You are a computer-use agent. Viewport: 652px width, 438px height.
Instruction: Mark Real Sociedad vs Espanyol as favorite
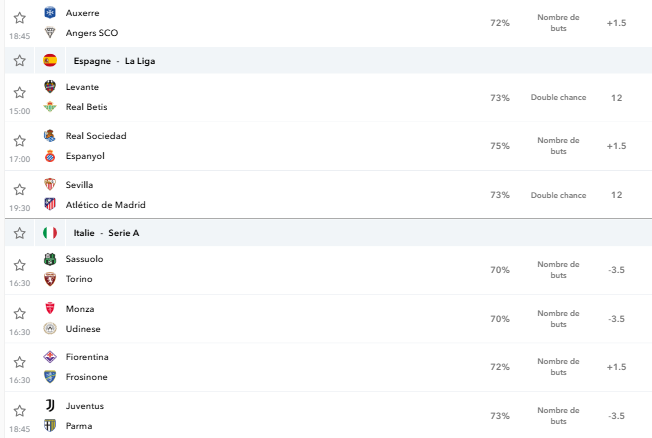(x=20, y=141)
